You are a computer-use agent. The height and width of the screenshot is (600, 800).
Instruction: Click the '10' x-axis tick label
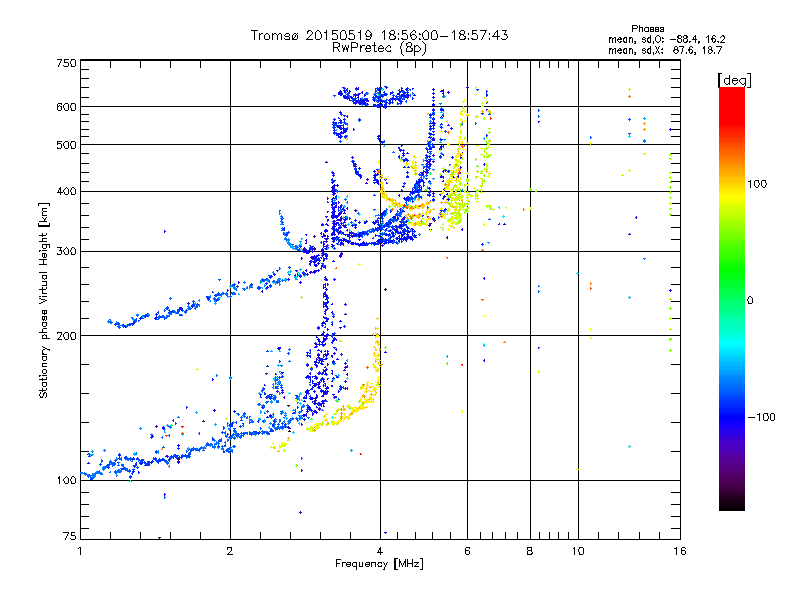tap(578, 551)
